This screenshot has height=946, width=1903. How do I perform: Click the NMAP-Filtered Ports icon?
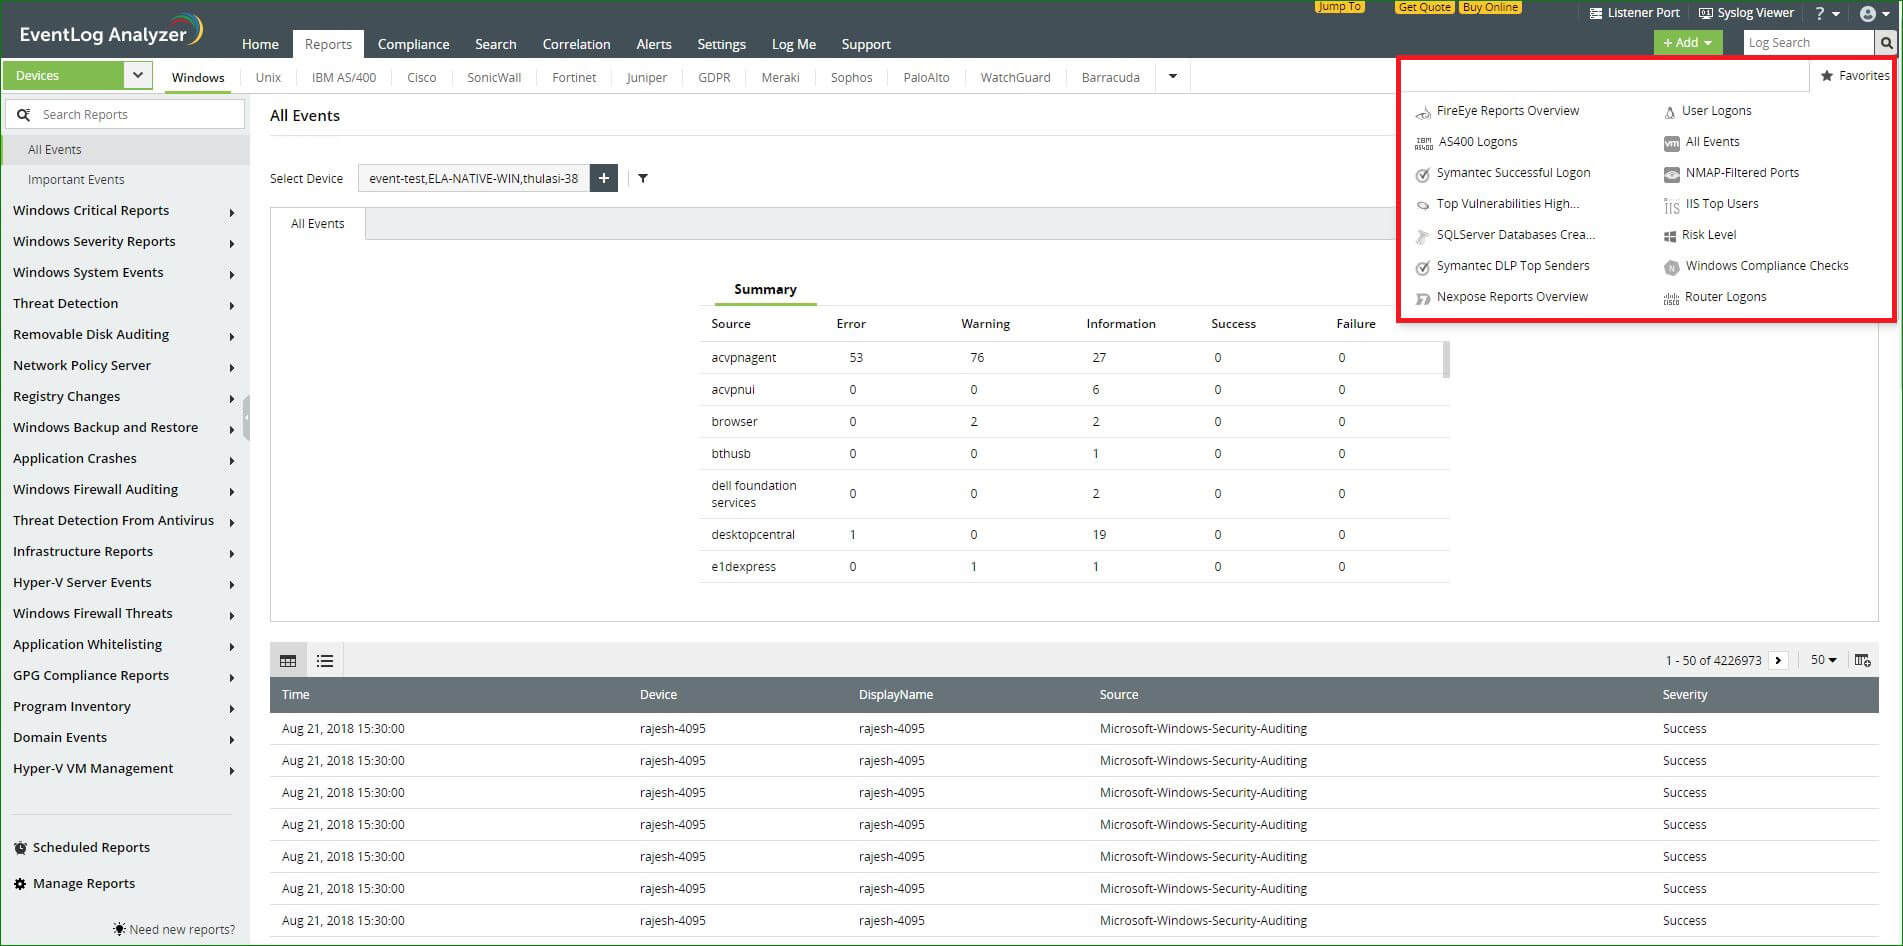click(1671, 174)
